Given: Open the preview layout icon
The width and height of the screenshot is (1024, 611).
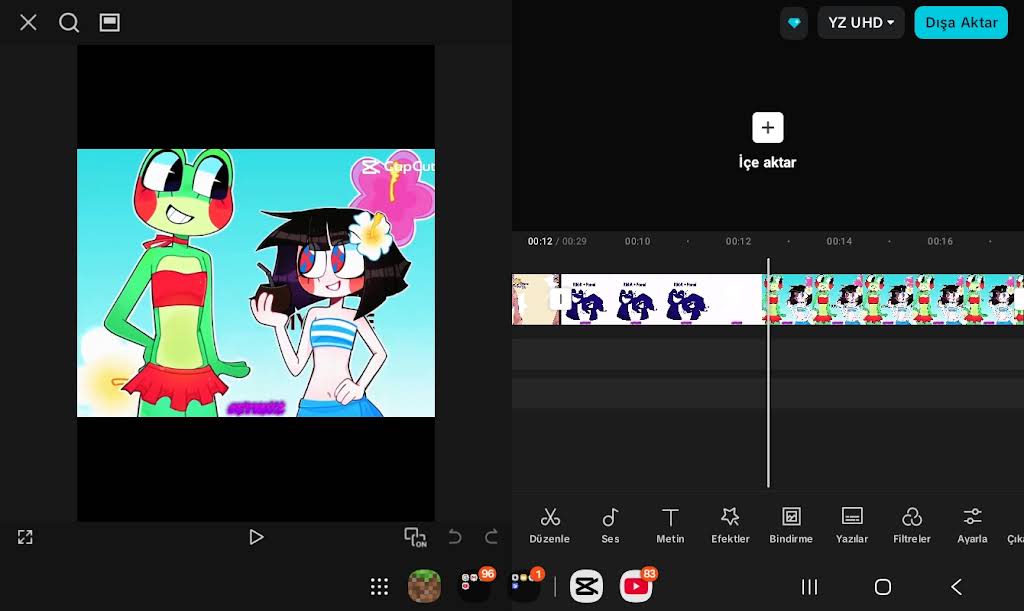Looking at the screenshot, I should coord(110,23).
